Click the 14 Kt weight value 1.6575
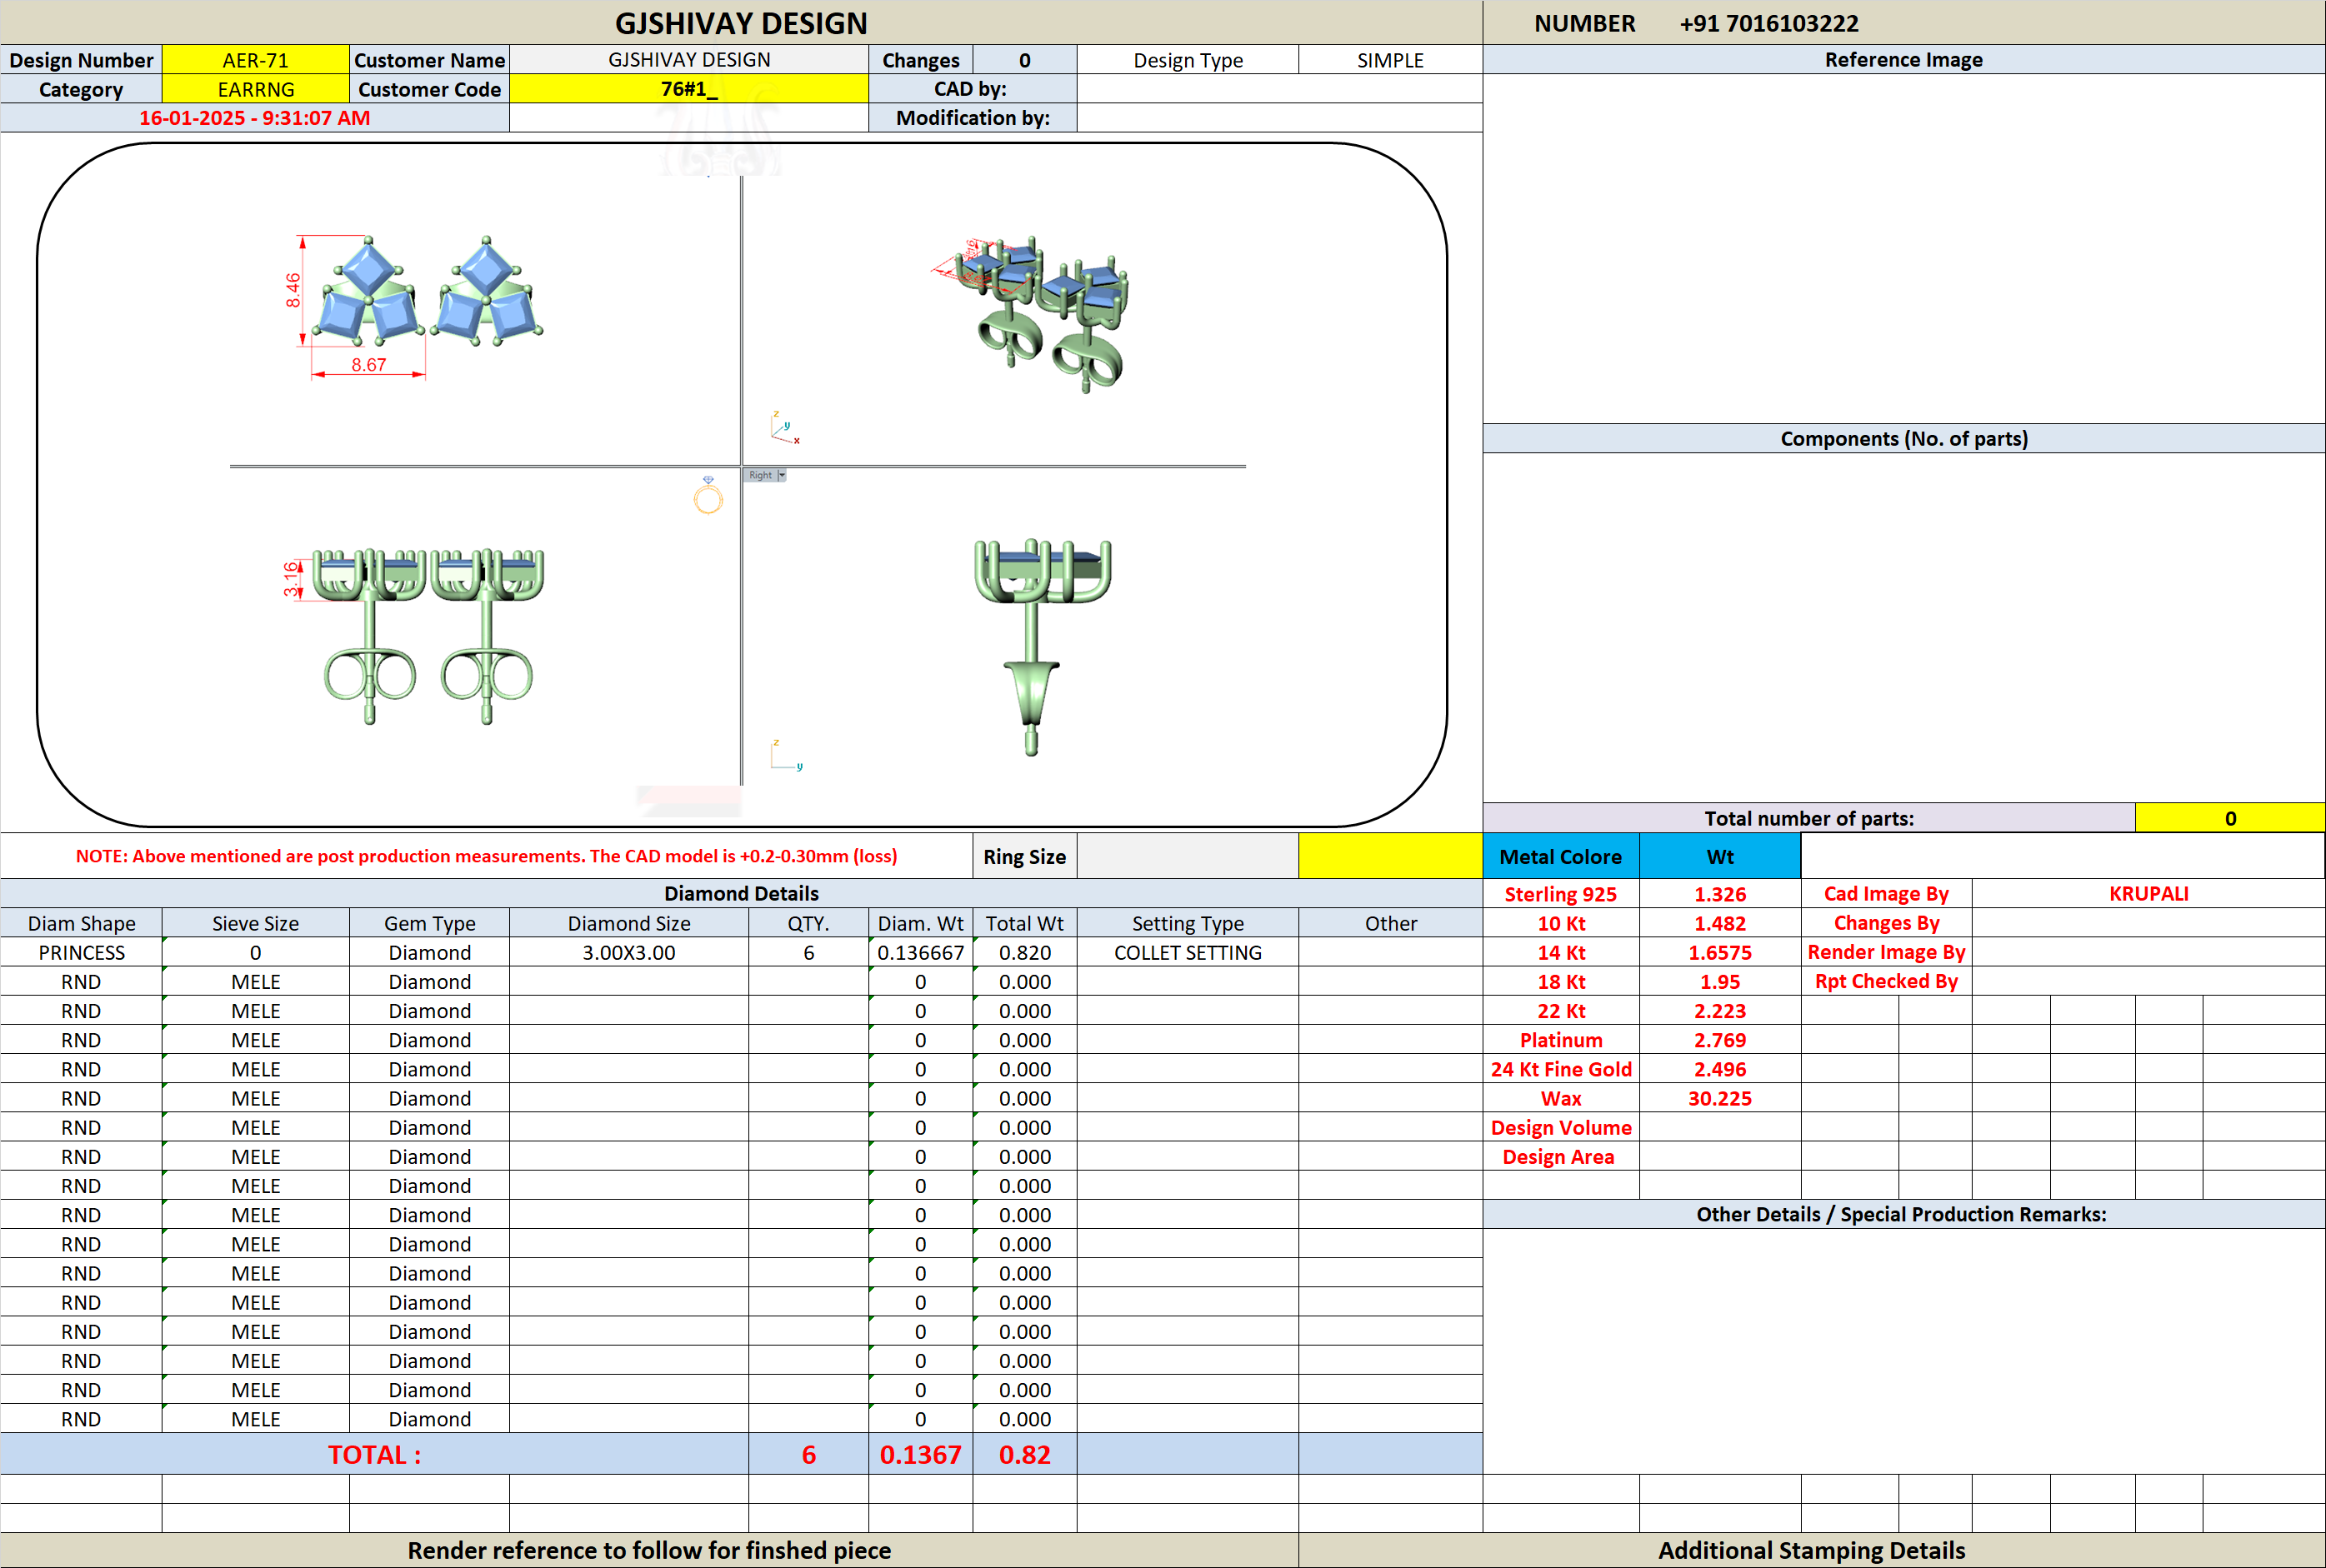Screen dimensions: 2326x1568 (1720, 953)
